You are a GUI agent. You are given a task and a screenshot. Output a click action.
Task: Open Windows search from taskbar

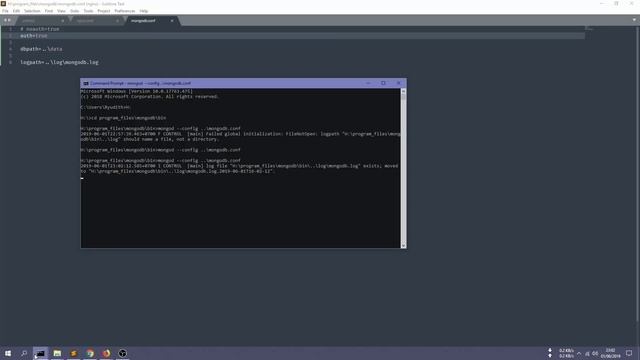[x=24, y=353]
